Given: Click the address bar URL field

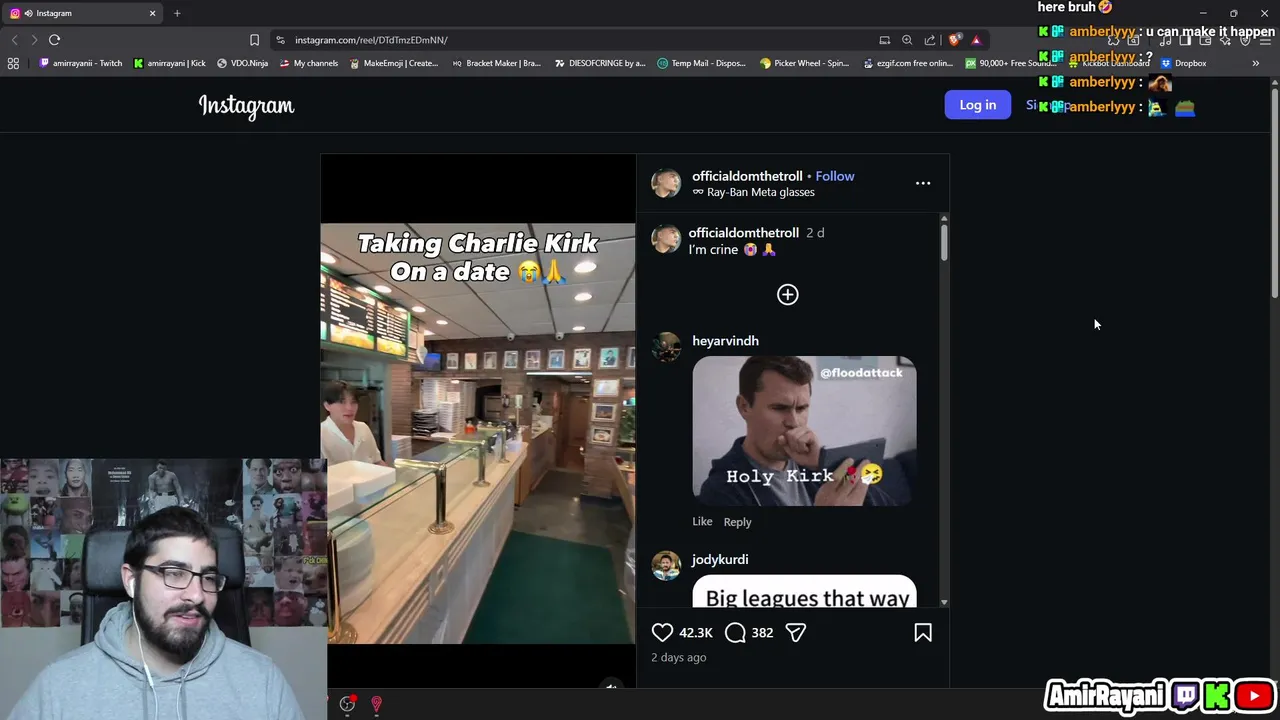Looking at the screenshot, I should (x=580, y=40).
